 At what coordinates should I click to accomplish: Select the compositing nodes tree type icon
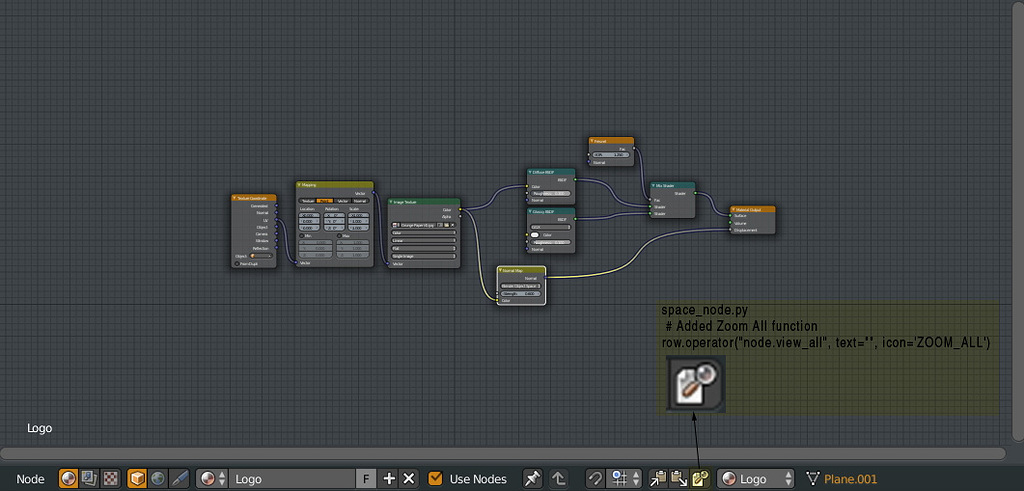tap(89, 479)
